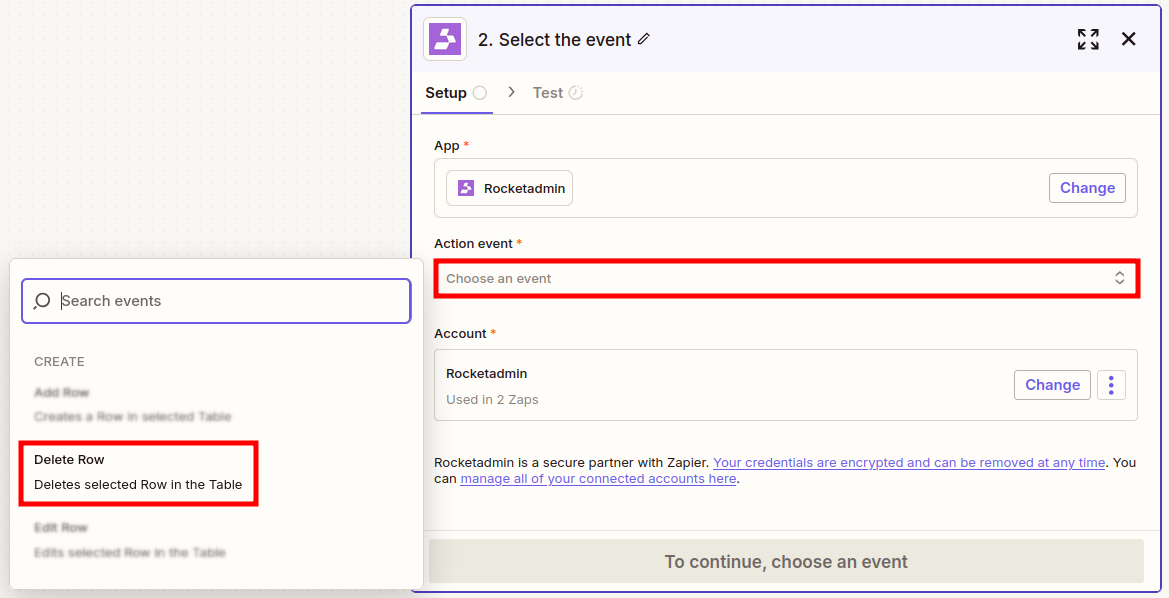Open manage all connected accounts link

click(x=598, y=479)
